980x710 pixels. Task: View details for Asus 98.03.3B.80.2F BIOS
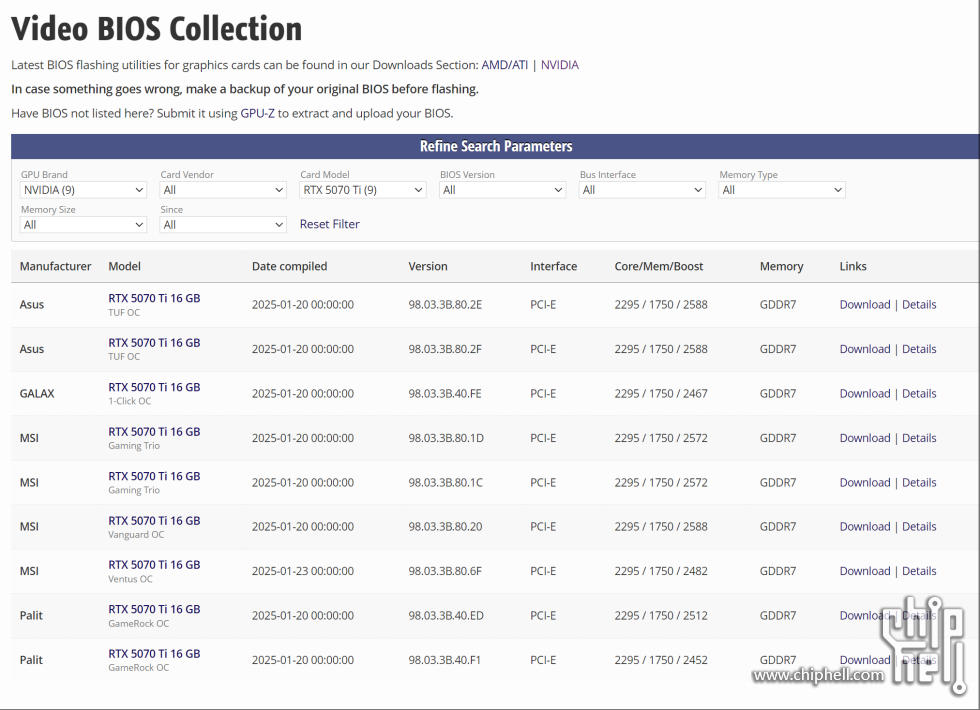(919, 349)
